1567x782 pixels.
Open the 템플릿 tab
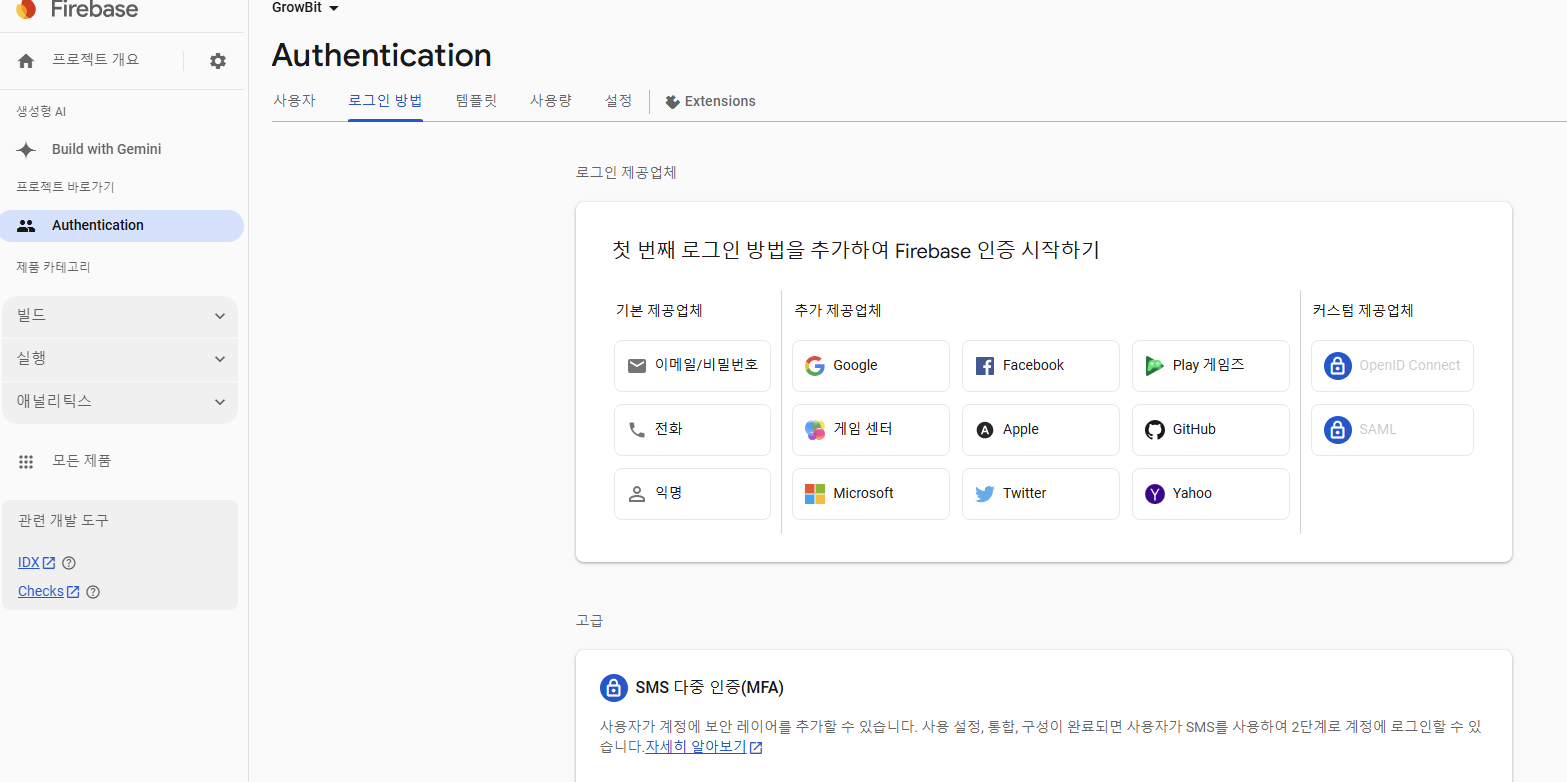coord(476,102)
